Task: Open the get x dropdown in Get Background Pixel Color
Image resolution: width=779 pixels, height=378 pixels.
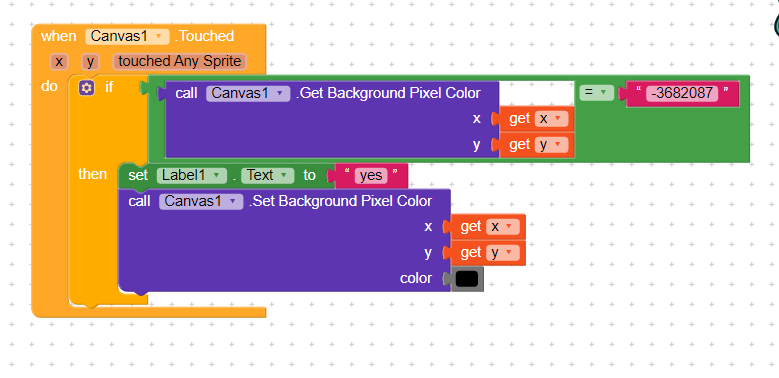Action: (551, 119)
